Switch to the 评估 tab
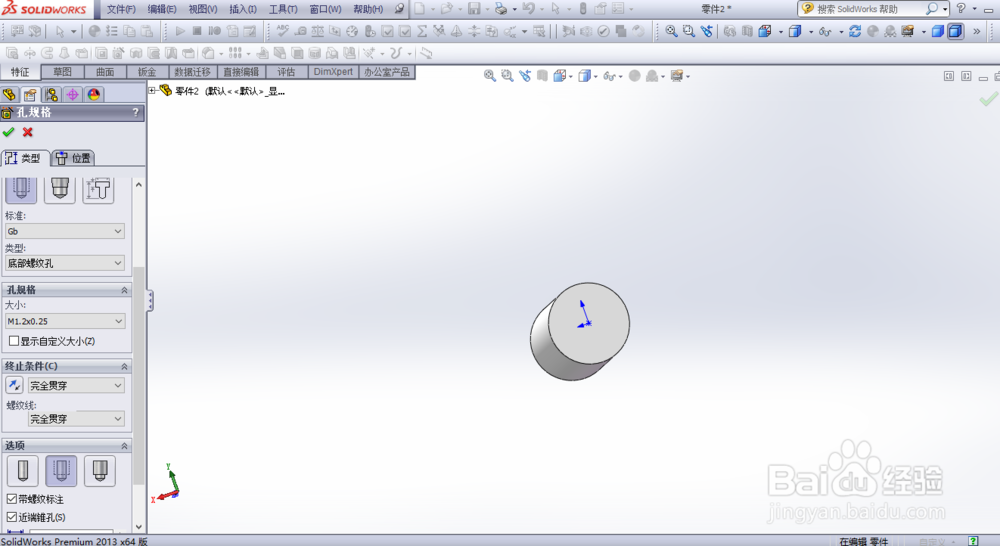Viewport: 1000px width, 546px height. pos(286,72)
